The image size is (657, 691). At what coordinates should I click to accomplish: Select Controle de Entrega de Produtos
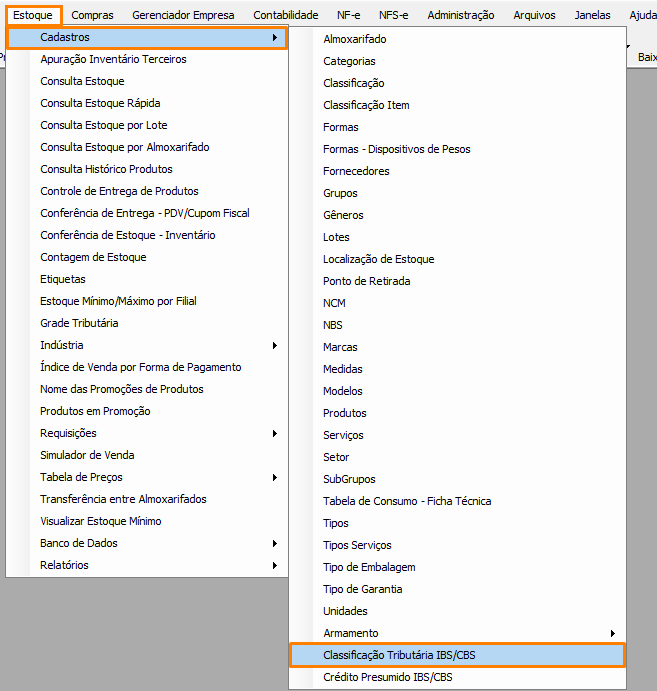(x=147, y=191)
